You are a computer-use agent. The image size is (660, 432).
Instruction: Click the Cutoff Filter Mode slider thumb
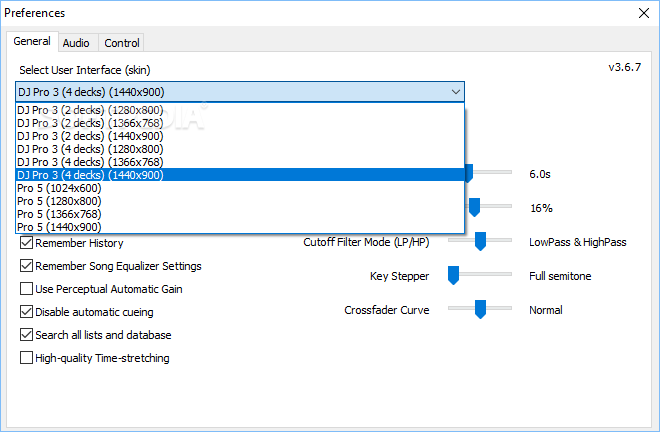click(480, 241)
